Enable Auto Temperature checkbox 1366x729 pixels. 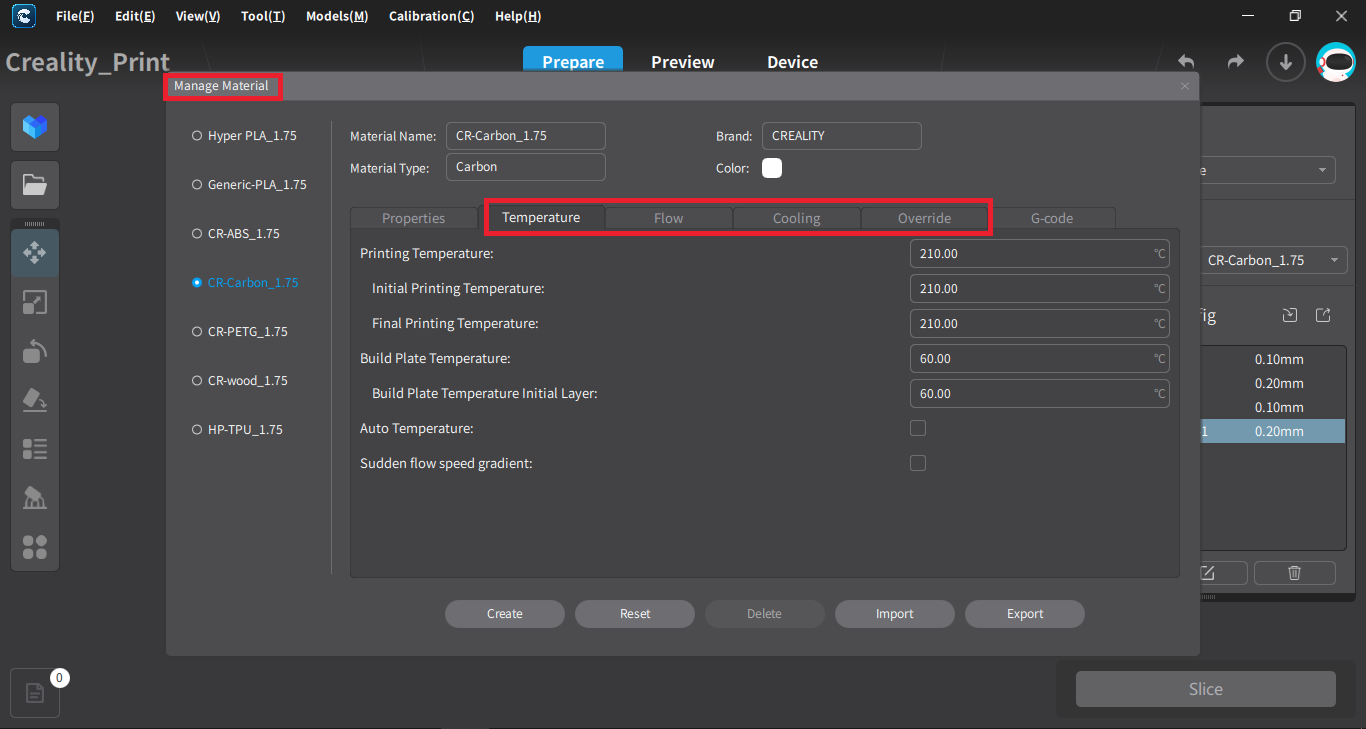(x=918, y=428)
